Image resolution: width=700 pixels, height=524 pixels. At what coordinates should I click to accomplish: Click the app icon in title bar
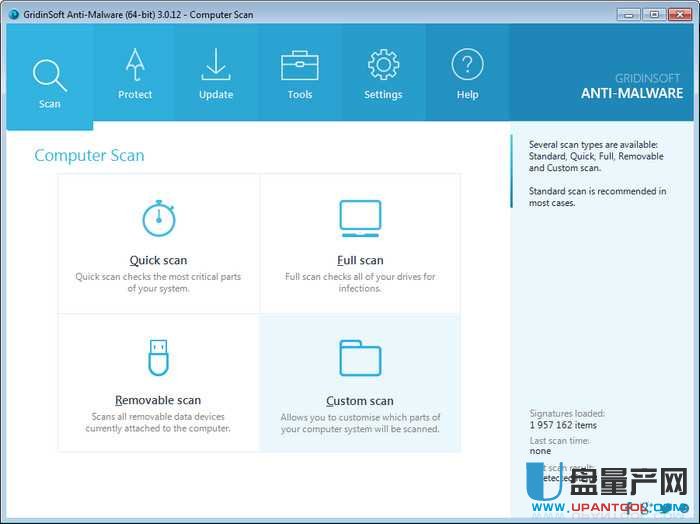12,13
